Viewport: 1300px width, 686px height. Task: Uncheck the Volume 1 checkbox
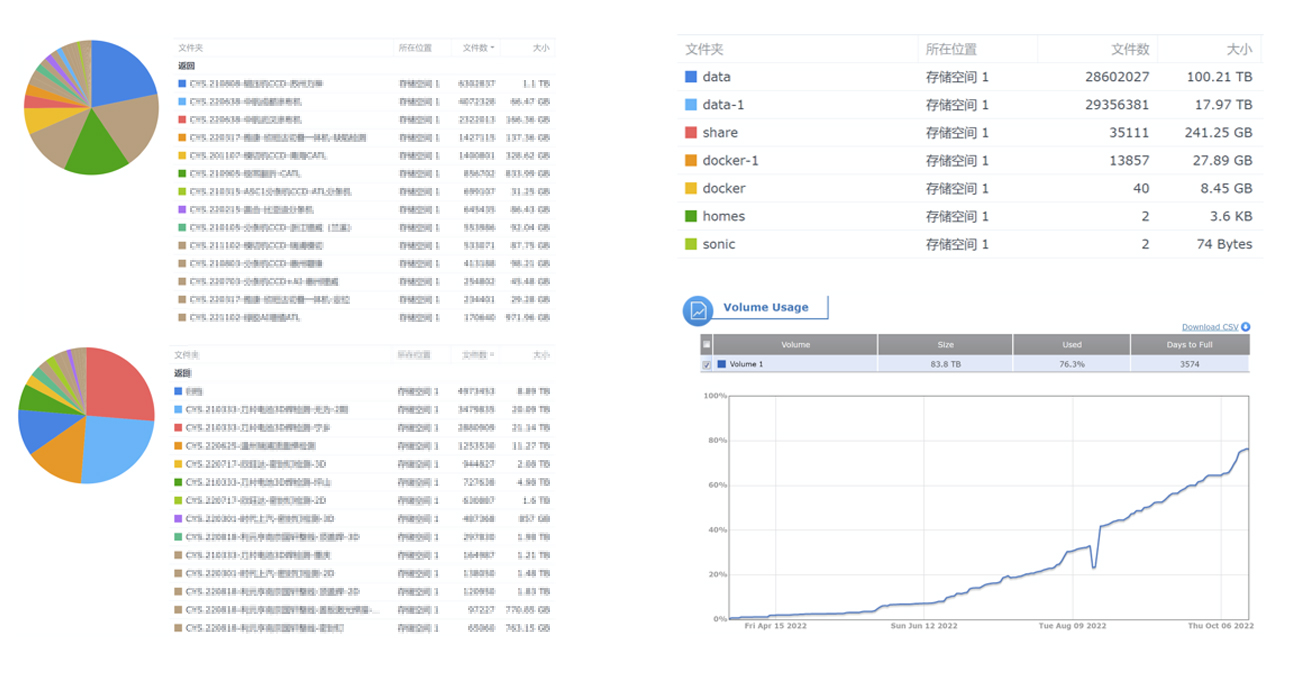pyautogui.click(x=707, y=365)
